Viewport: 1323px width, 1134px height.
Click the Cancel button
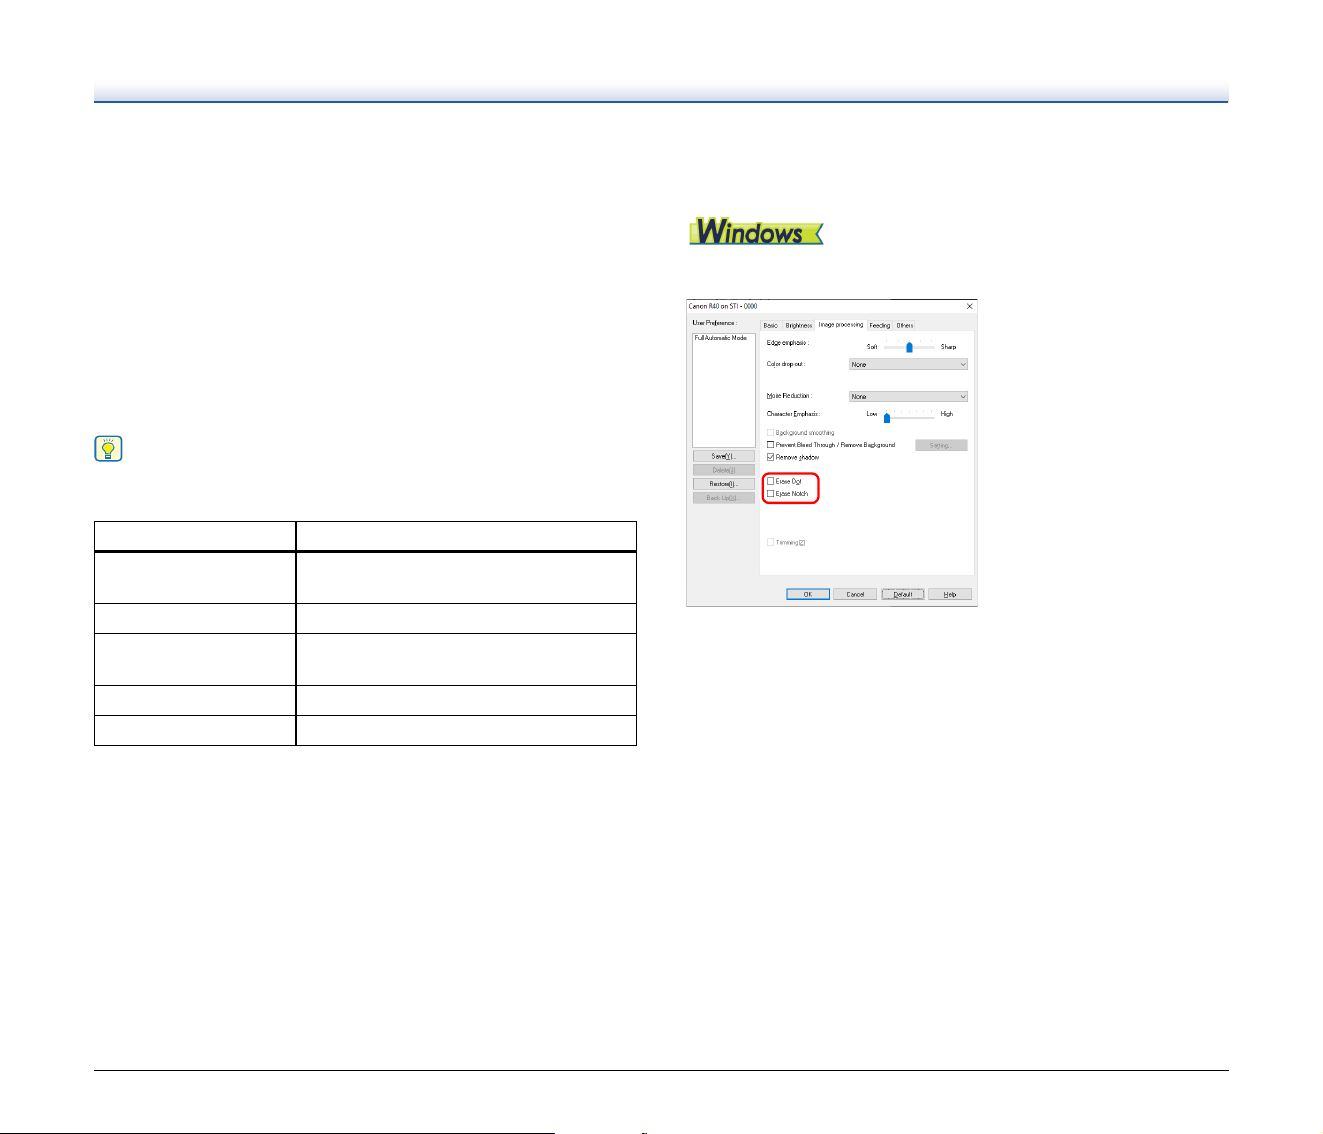coord(855,594)
